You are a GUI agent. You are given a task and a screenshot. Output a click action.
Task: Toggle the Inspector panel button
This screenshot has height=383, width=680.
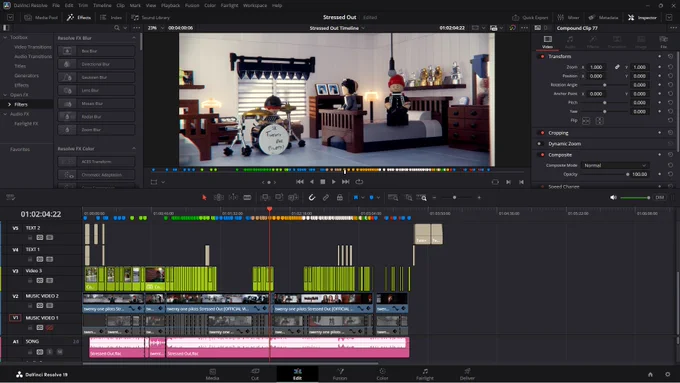[x=642, y=17]
